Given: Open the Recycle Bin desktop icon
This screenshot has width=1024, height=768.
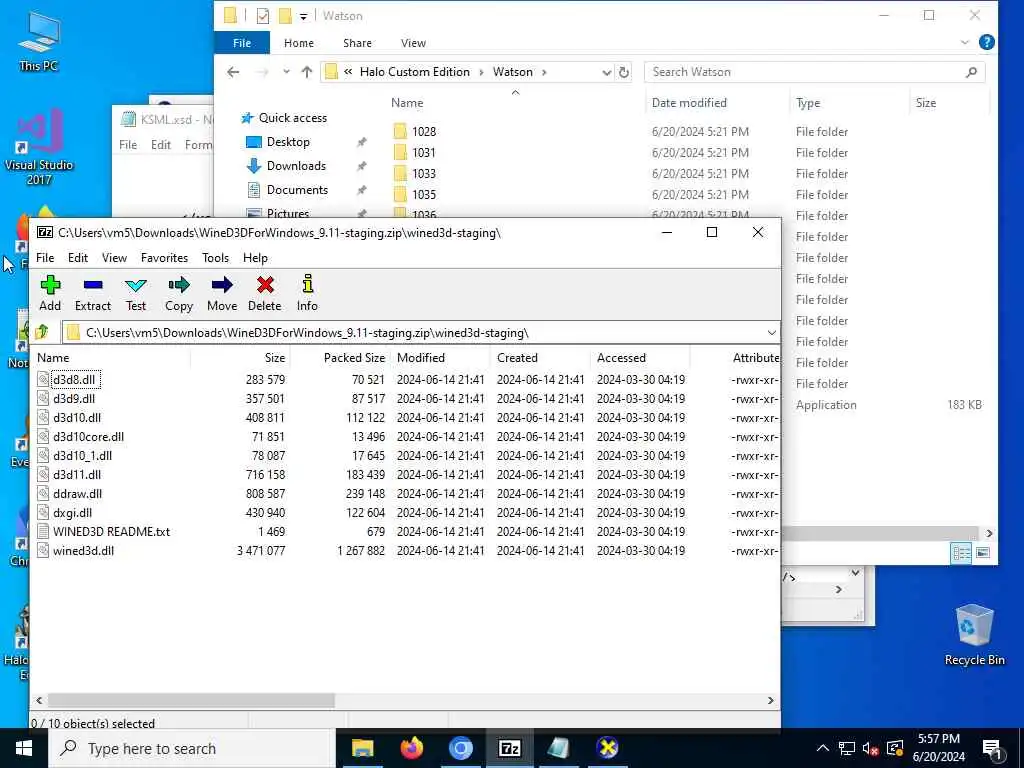Looking at the screenshot, I should tap(974, 635).
